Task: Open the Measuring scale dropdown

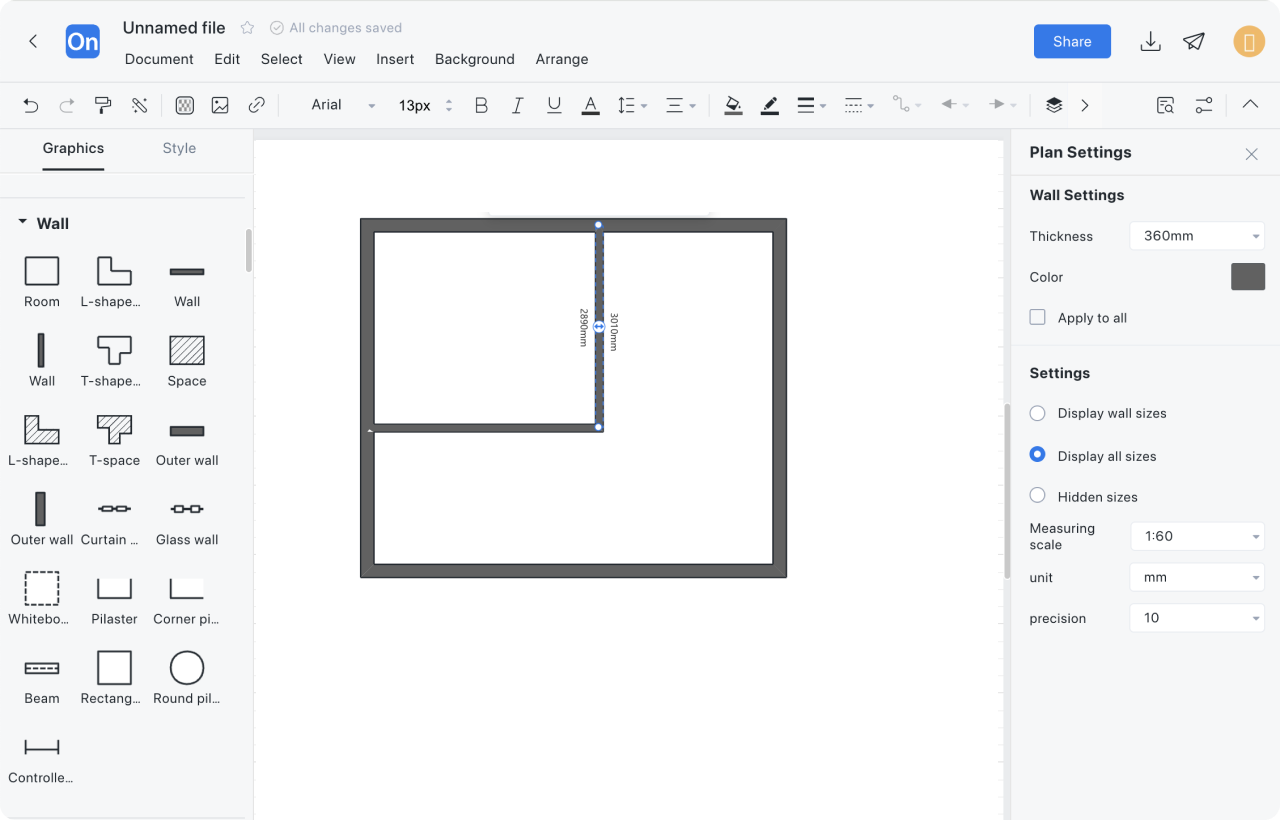Action: (x=1197, y=536)
